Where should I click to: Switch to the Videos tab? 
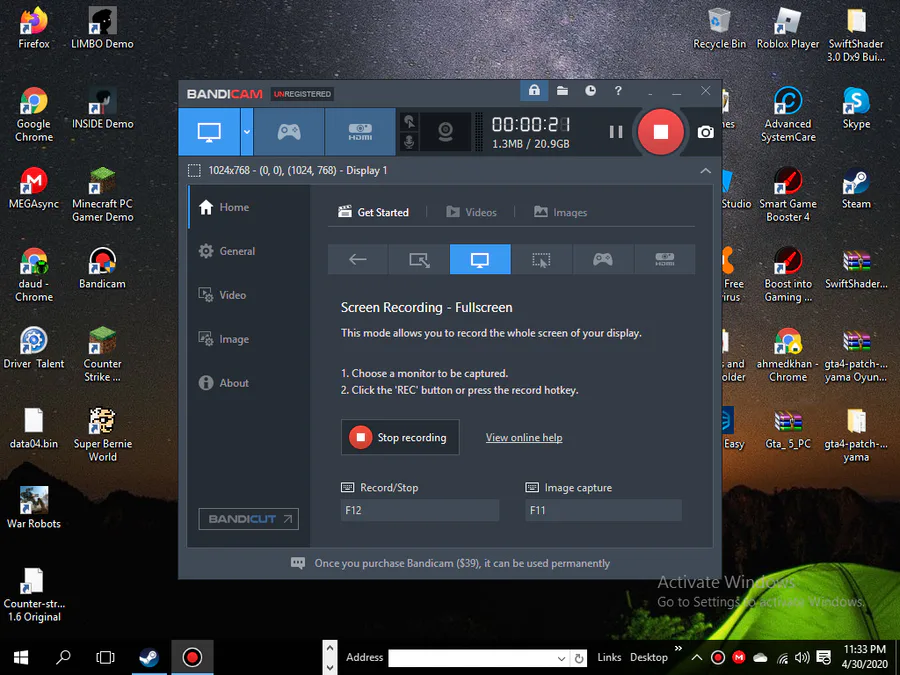471,212
